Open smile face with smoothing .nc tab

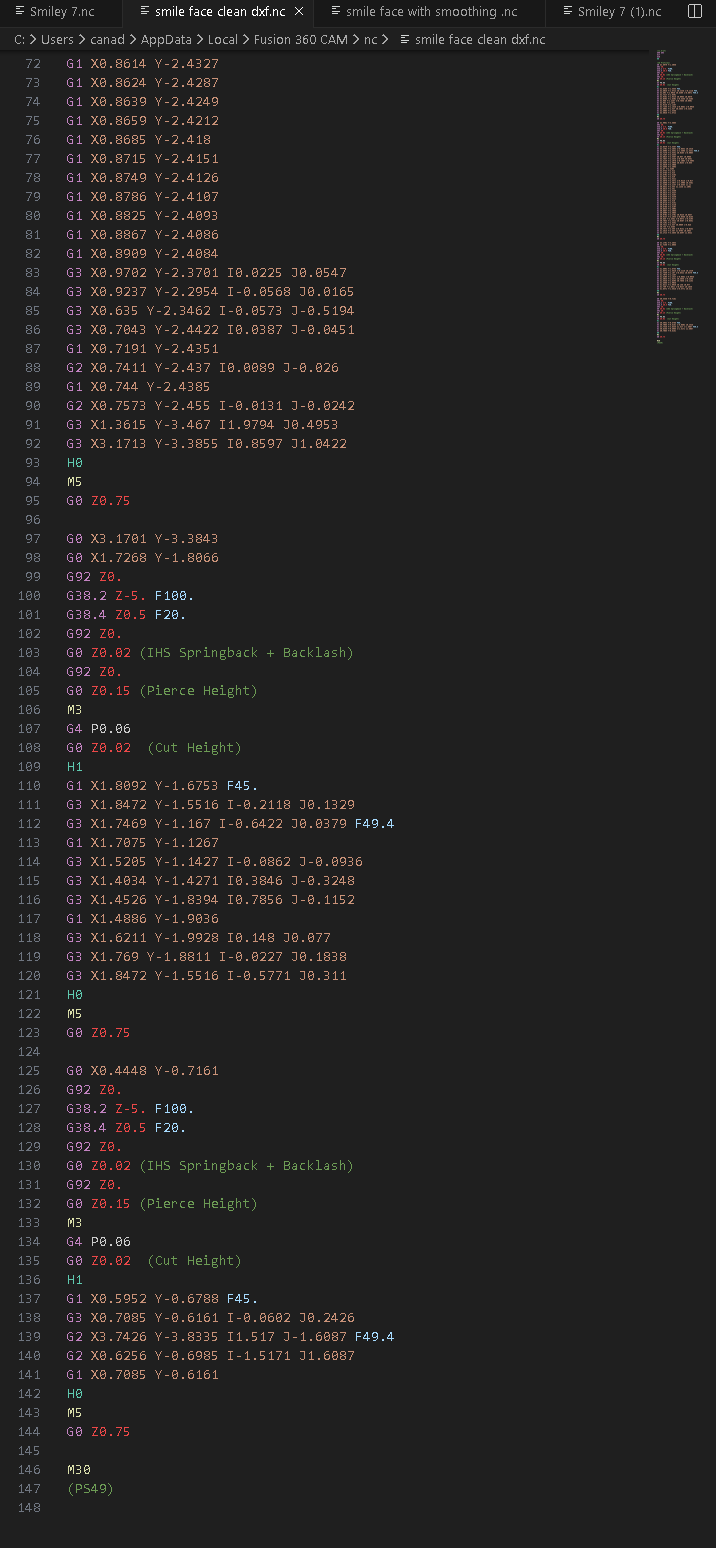(431, 12)
